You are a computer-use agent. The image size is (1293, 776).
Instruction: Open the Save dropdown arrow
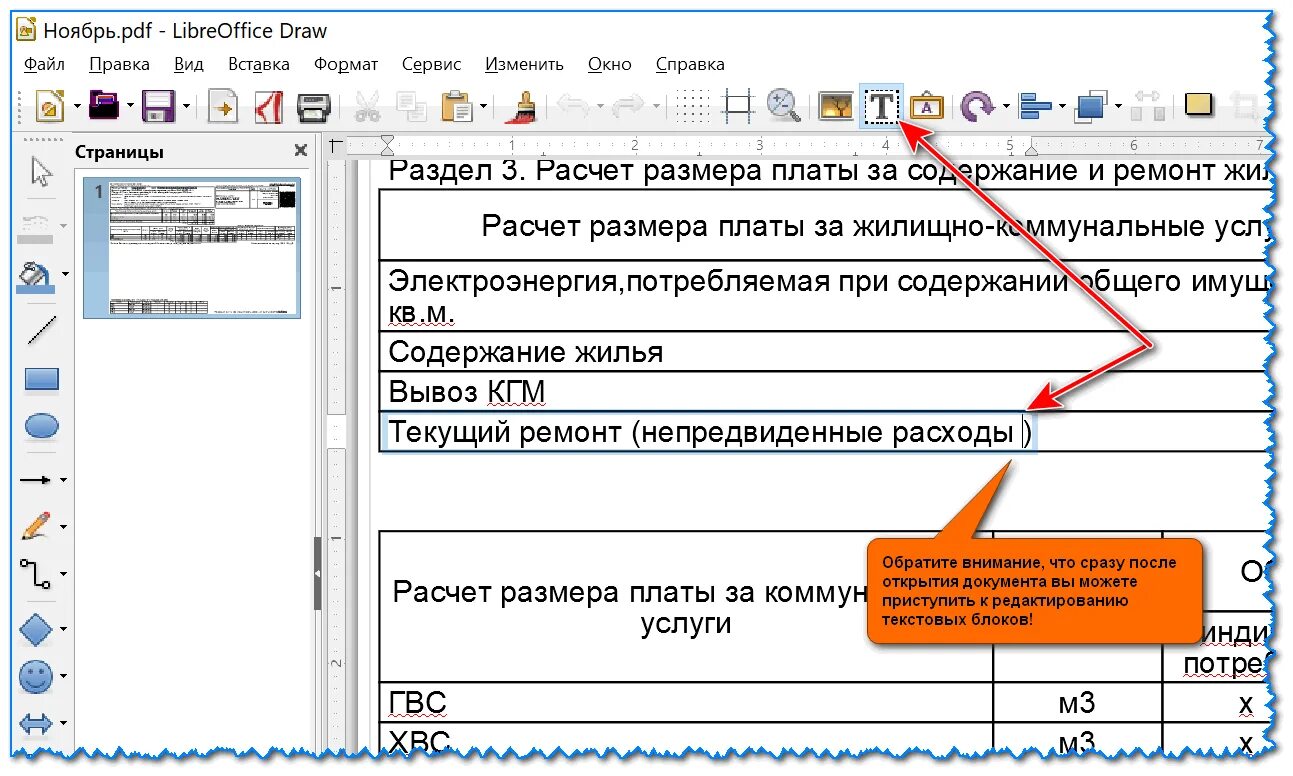pyautogui.click(x=184, y=106)
